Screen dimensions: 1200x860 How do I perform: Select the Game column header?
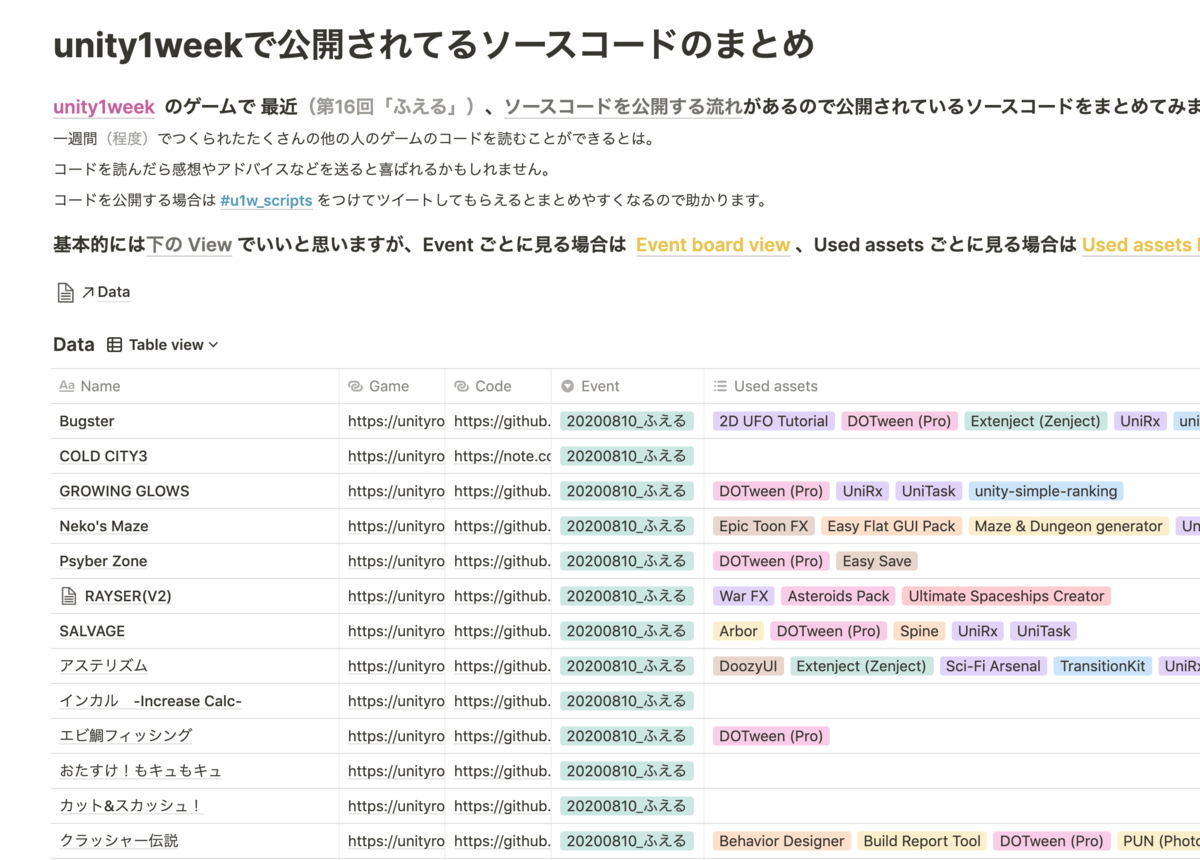(392, 386)
